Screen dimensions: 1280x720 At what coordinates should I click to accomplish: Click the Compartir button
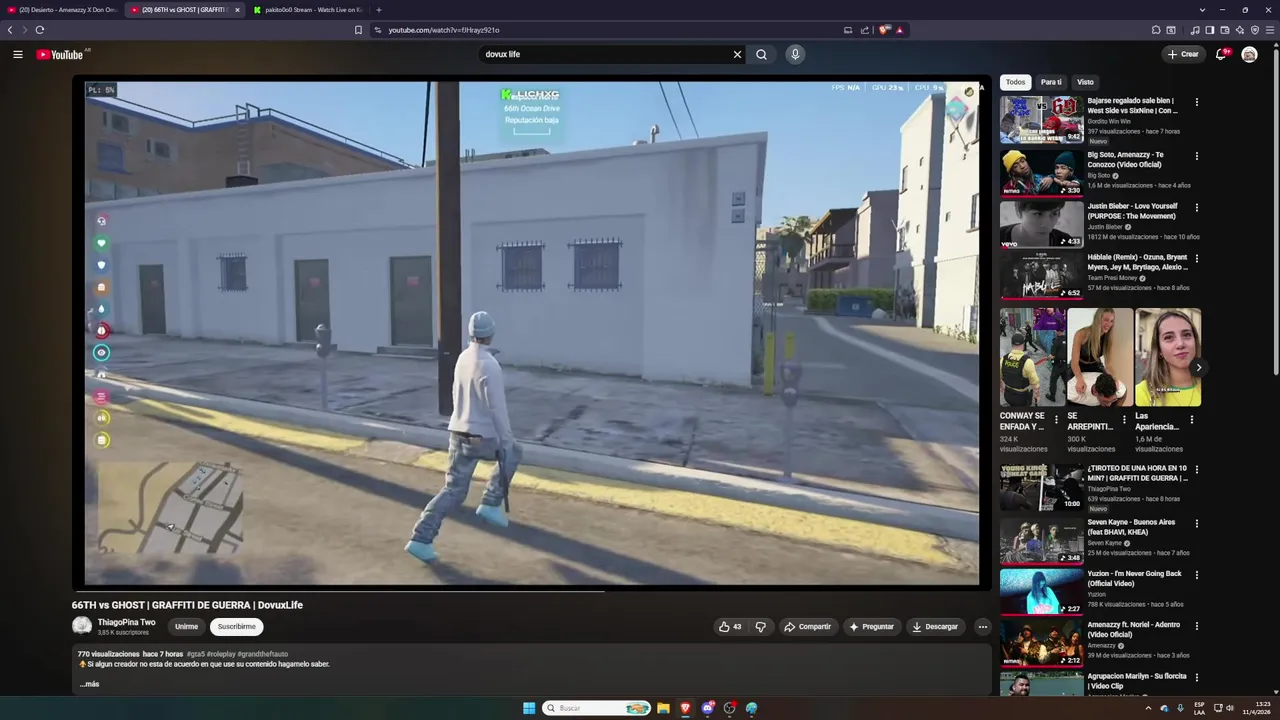(x=807, y=627)
